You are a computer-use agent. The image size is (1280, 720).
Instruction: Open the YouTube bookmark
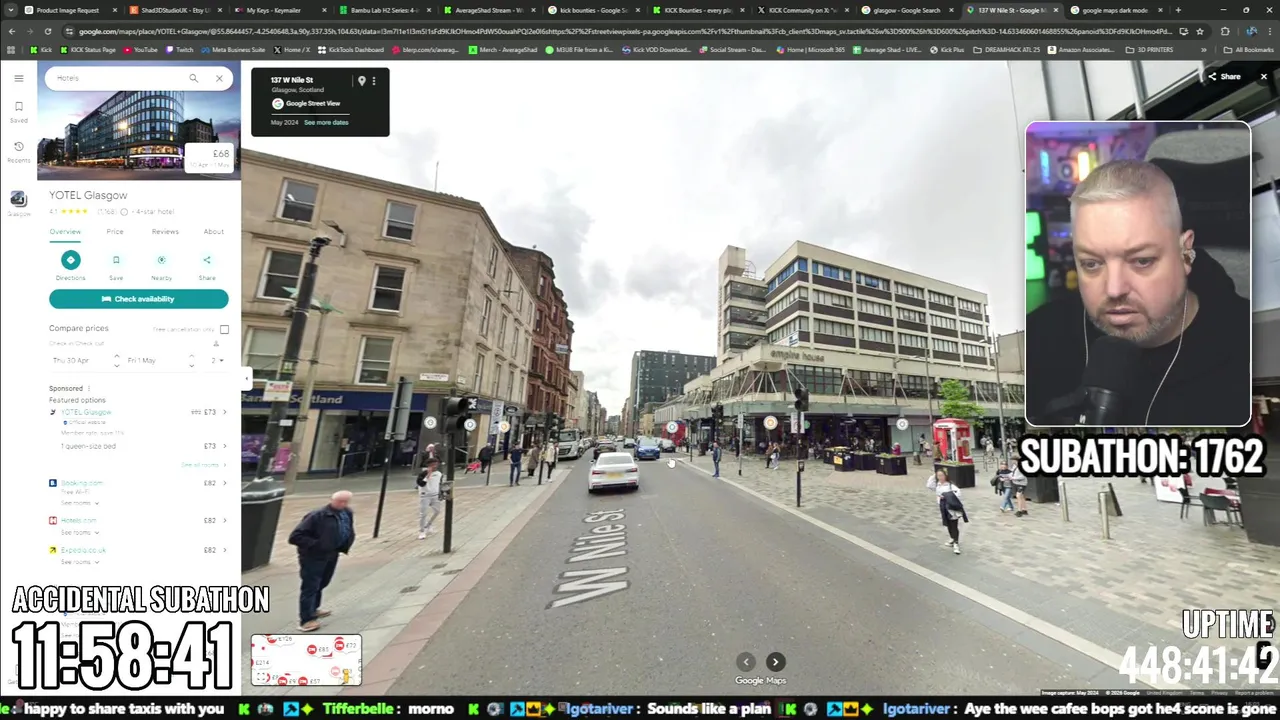click(x=140, y=49)
